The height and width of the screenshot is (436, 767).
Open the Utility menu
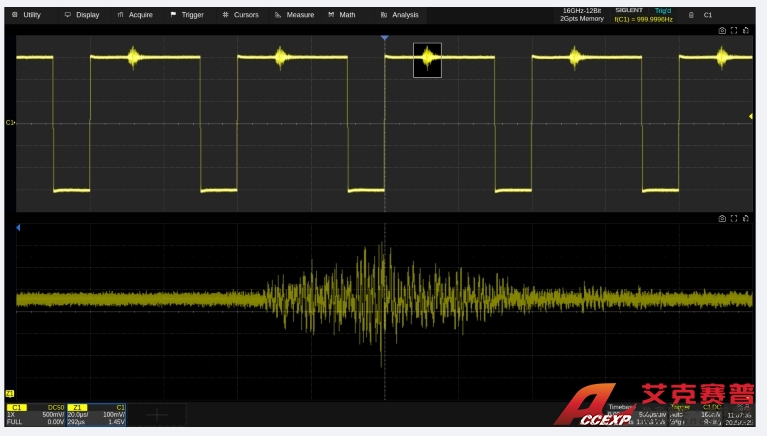26,15
